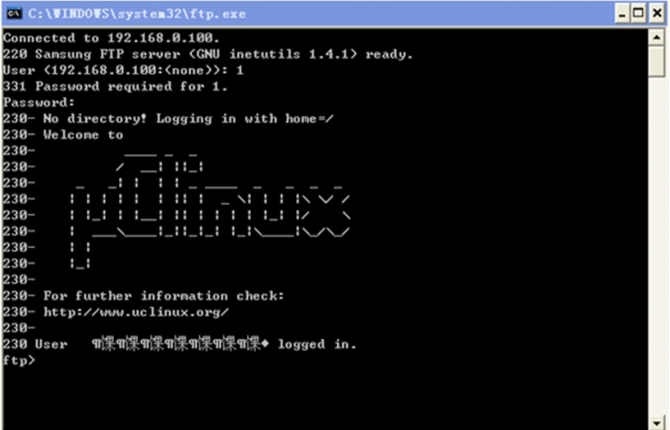Click the scrollbar up arrow
This screenshot has width=670, height=430.
pyautogui.click(x=656, y=38)
